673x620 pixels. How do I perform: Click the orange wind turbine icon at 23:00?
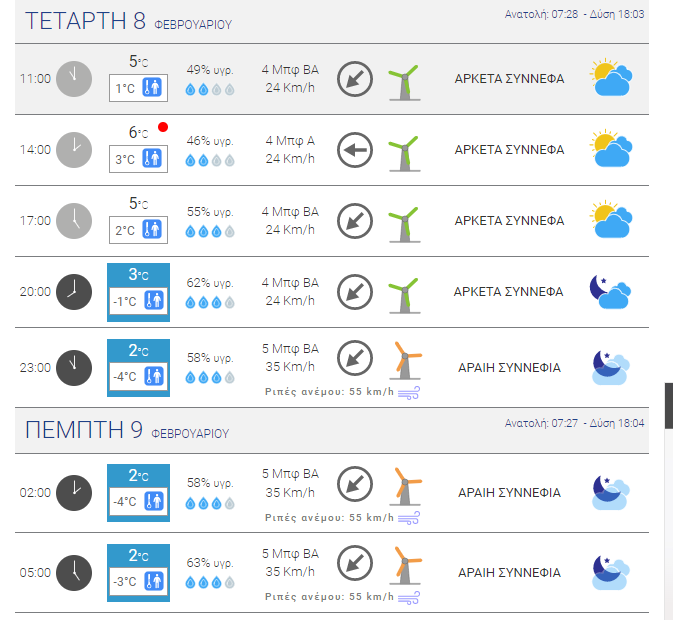point(405,360)
